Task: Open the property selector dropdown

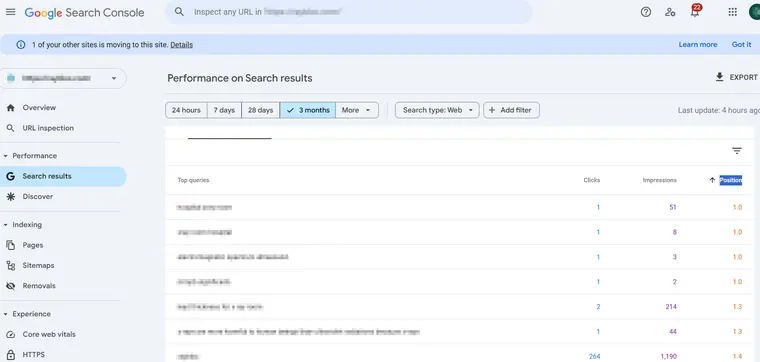Action: click(x=63, y=79)
